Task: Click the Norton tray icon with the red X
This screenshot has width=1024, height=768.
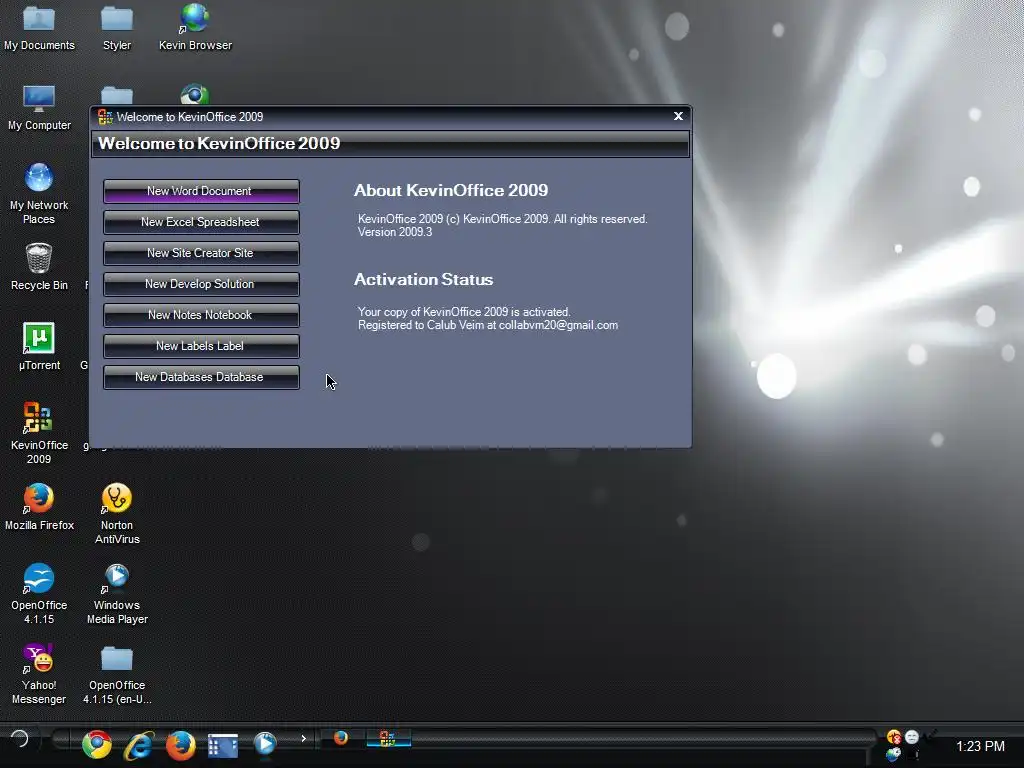Action: (894, 737)
